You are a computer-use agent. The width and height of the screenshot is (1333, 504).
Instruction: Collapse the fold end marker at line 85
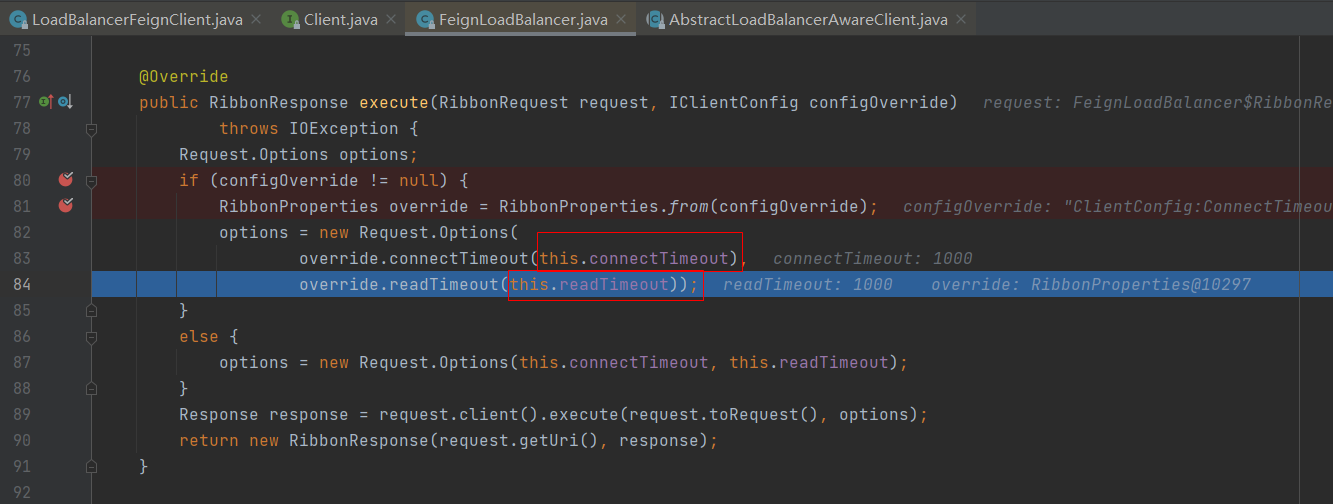(91, 311)
